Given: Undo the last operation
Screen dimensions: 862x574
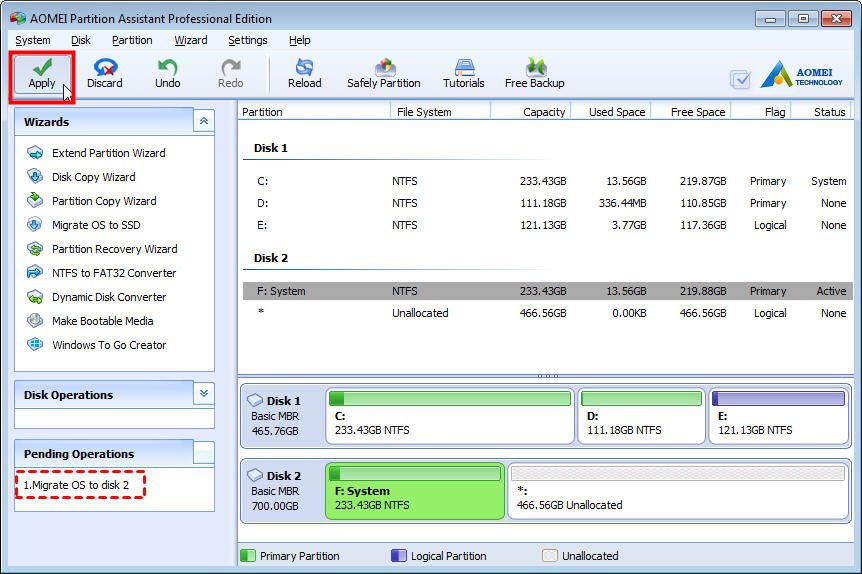Looking at the screenshot, I should [x=167, y=74].
